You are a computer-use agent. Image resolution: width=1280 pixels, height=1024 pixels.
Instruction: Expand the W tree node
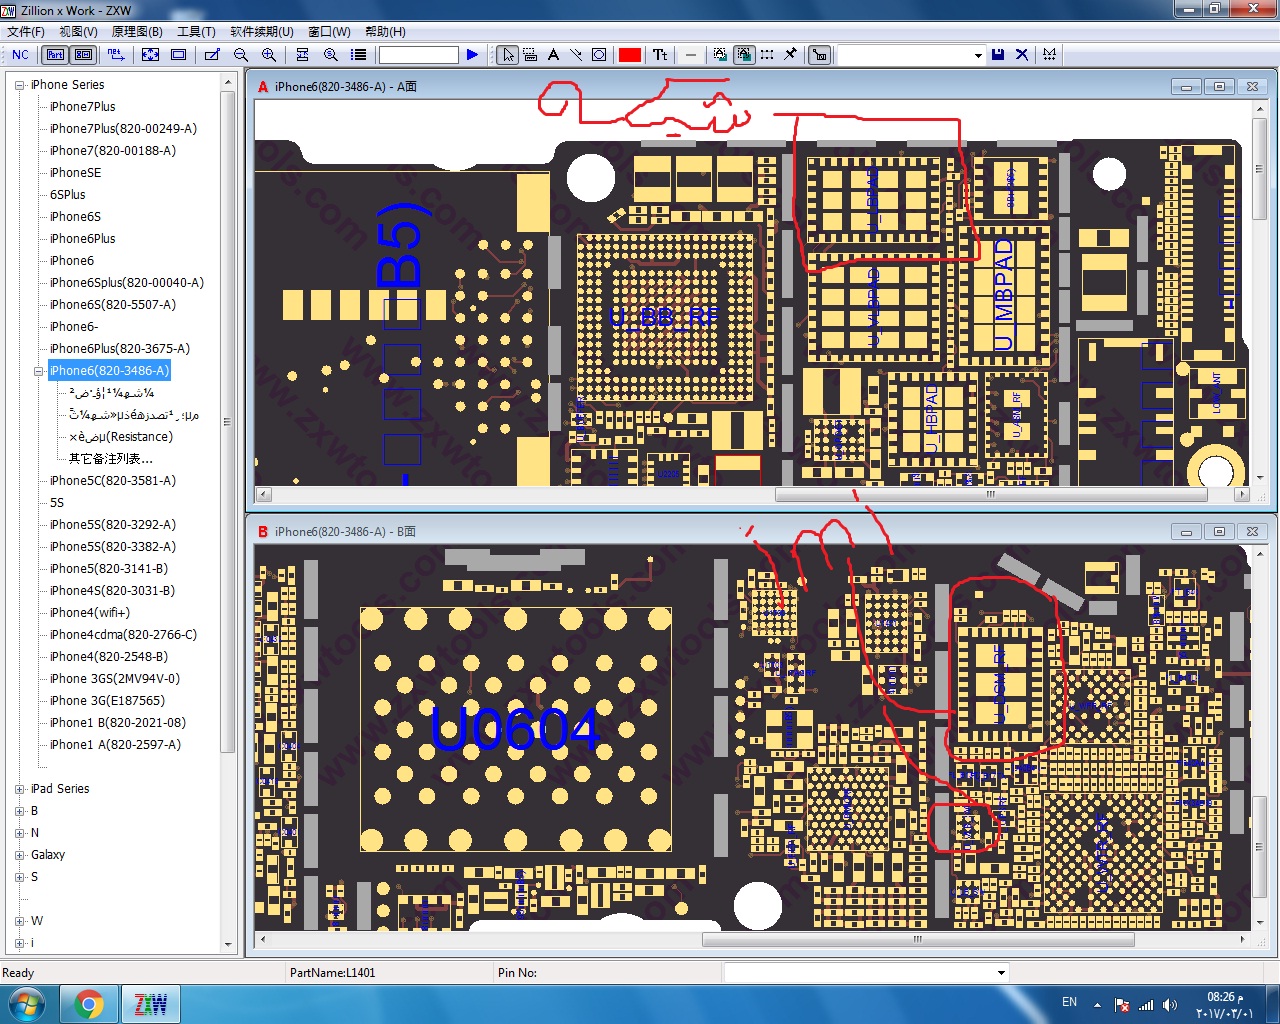[x=19, y=921]
